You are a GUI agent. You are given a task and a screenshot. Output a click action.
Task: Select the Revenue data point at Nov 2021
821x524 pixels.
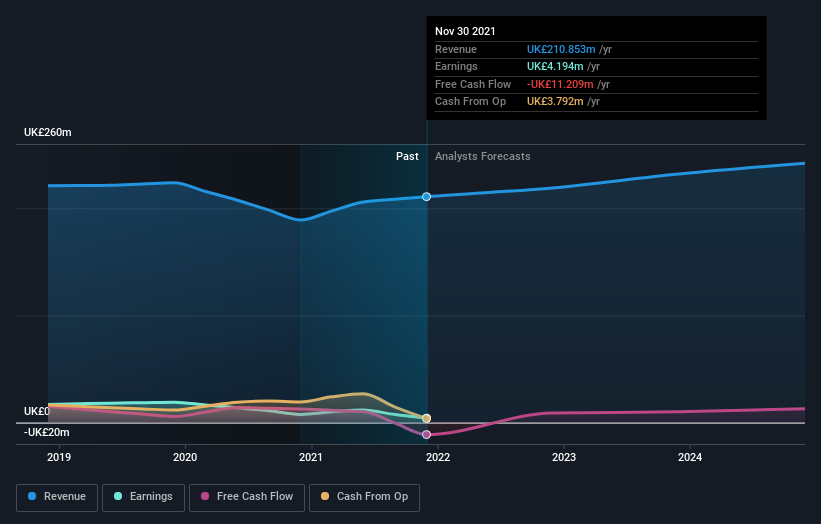[426, 196]
